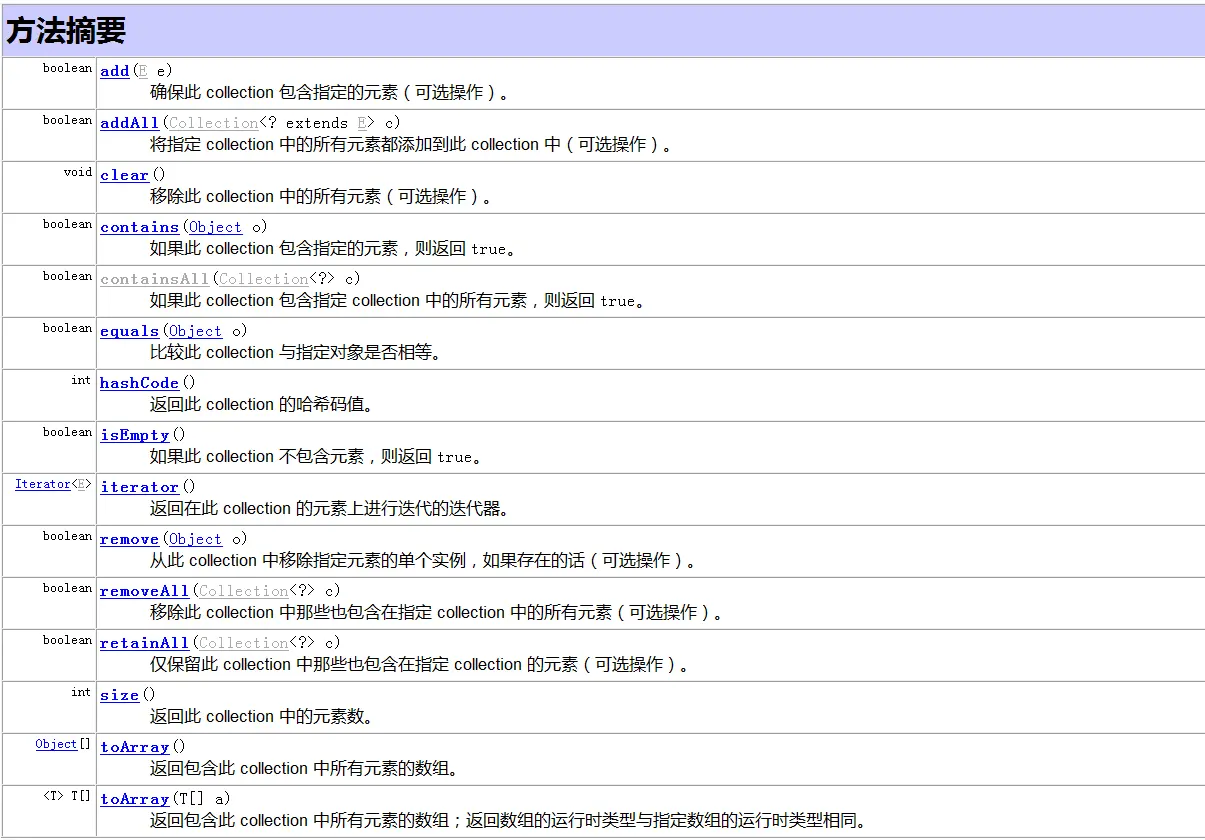
Task: Open the toArray() no-argument method link
Action: pyautogui.click(x=135, y=747)
